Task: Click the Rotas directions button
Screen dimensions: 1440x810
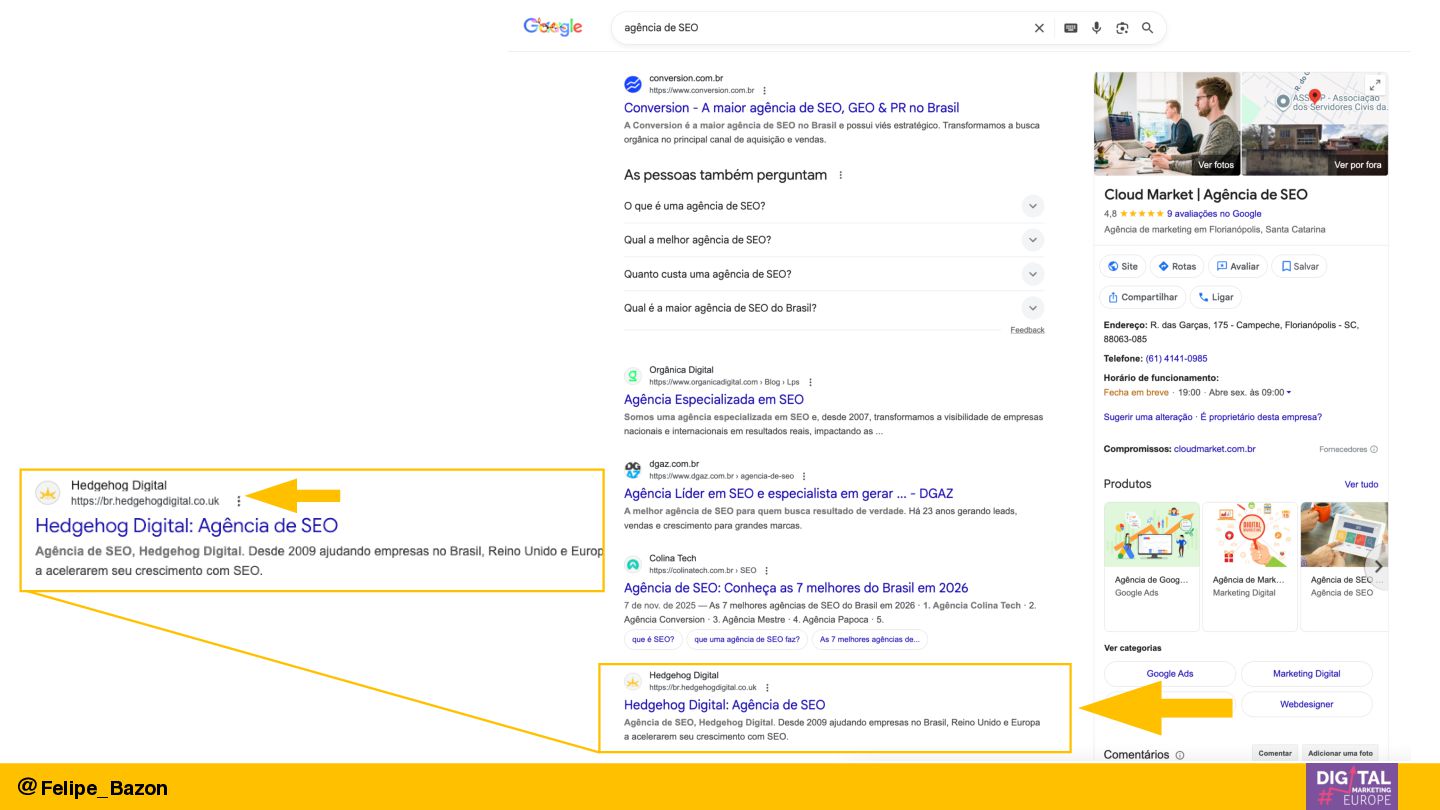Action: click(1177, 266)
